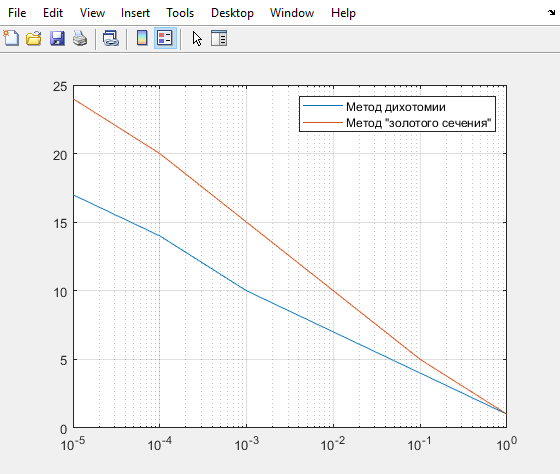Viewport: 560px width, 474px height.
Task: Select the Edit Plot arrow tool
Action: (x=197, y=38)
